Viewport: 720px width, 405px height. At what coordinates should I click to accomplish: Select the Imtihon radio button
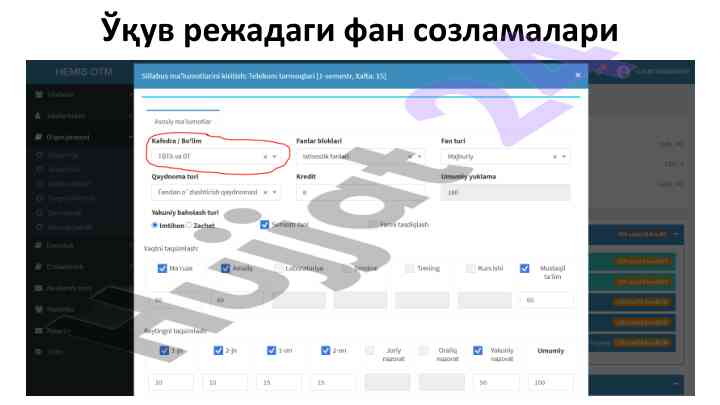coord(155,225)
